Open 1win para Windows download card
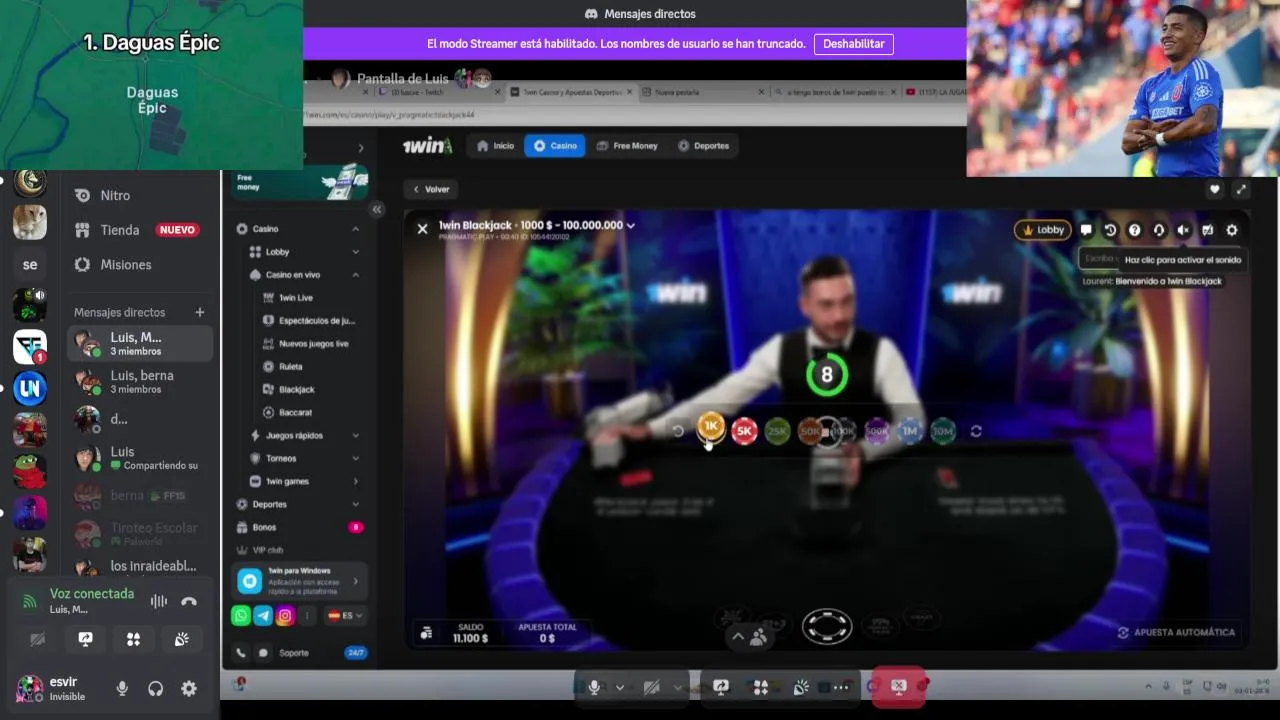 (299, 581)
